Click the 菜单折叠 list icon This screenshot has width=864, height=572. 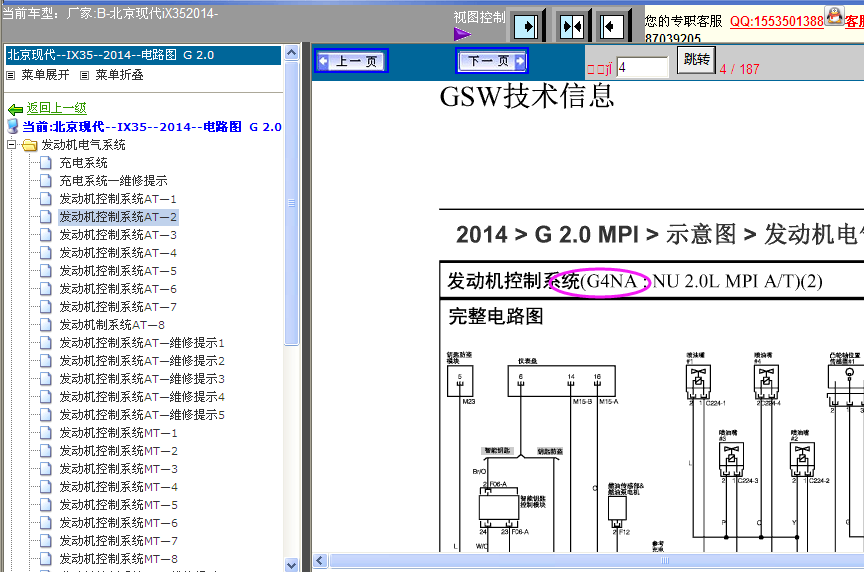point(84,75)
